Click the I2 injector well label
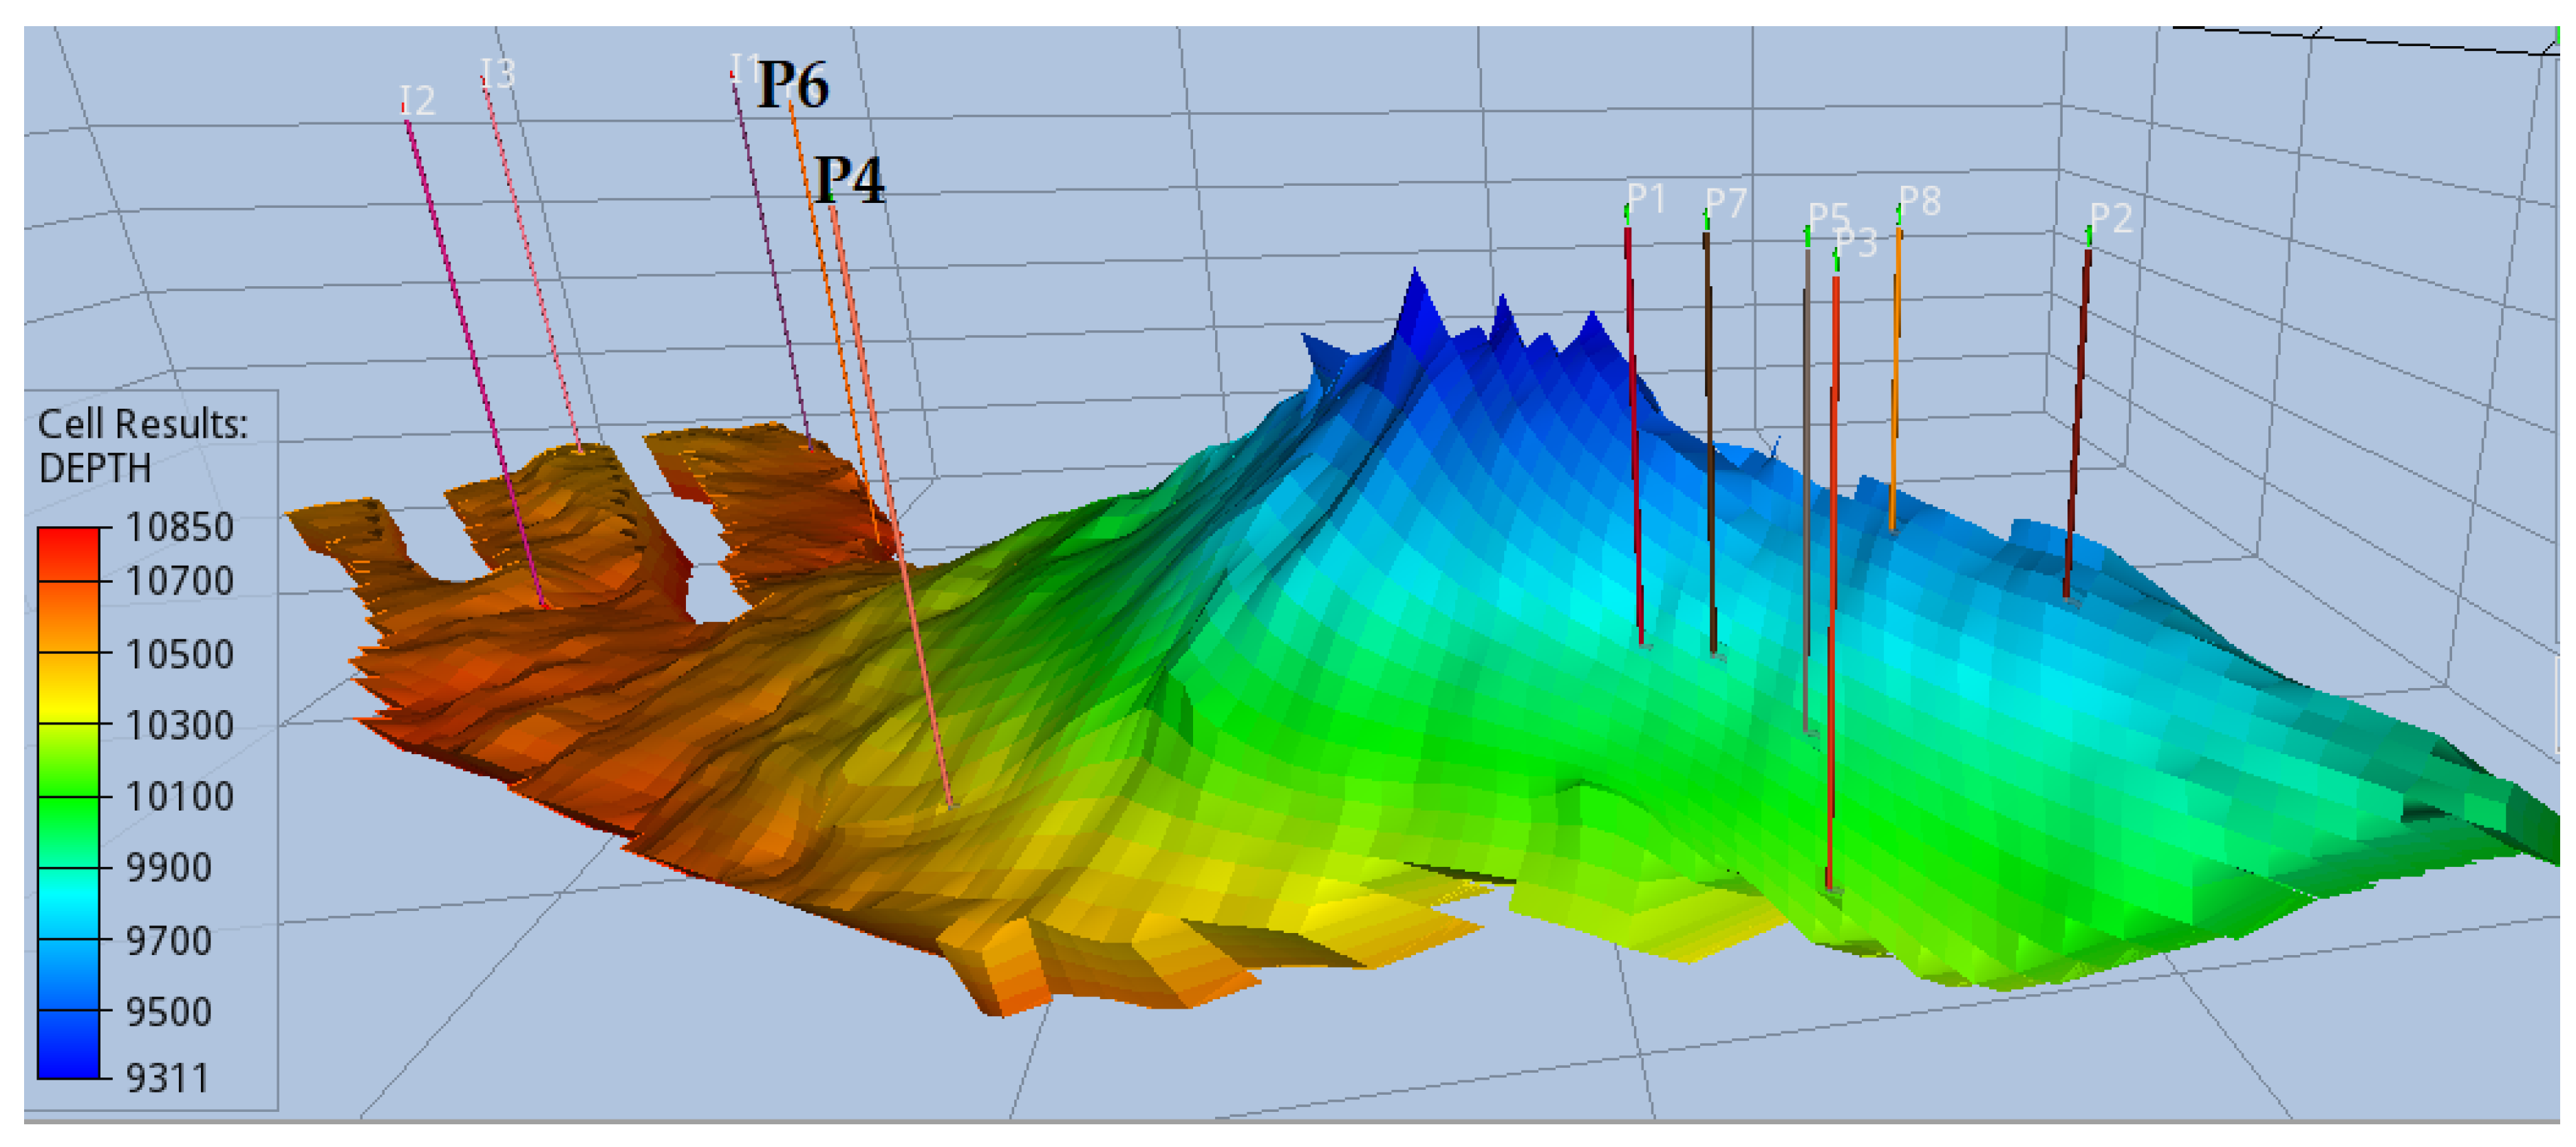The height and width of the screenshot is (1147, 2576). pyautogui.click(x=417, y=100)
